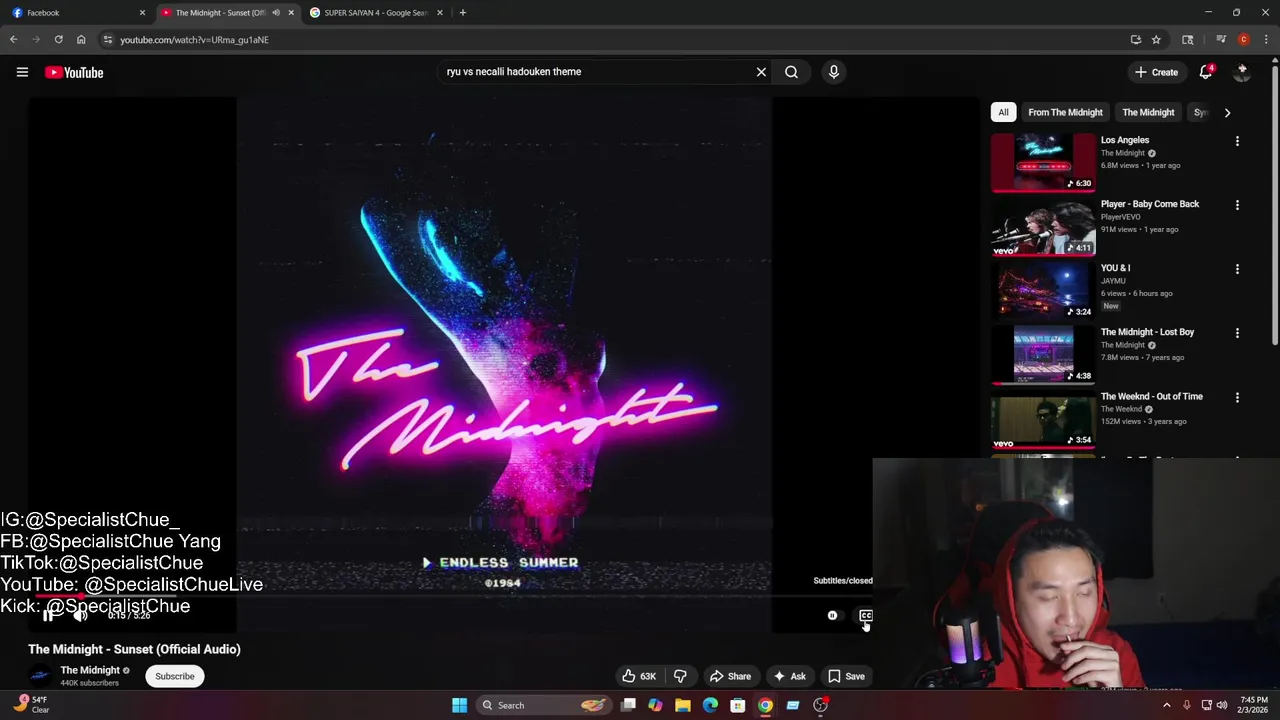The width and height of the screenshot is (1280, 720).
Task: Open more options for Los Angeles video
Action: pos(1237,141)
